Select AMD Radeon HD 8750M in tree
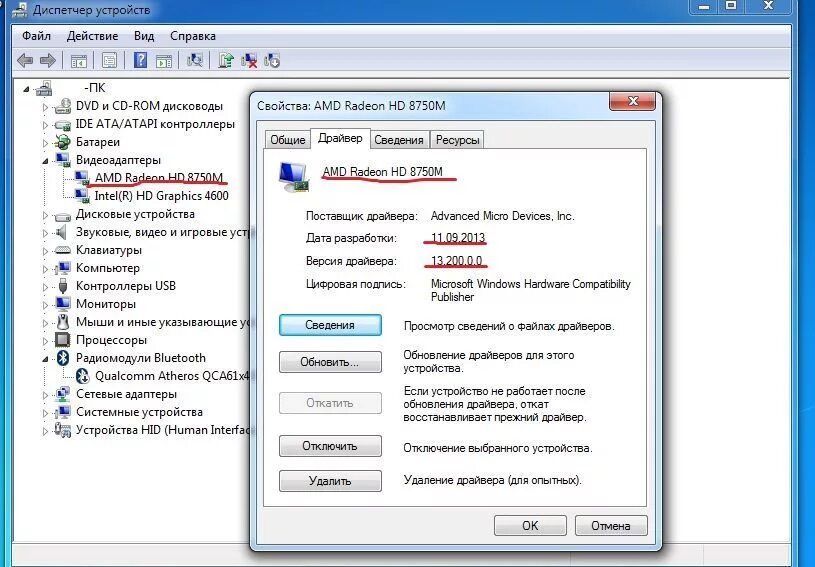The height and width of the screenshot is (567, 815). coord(159,178)
